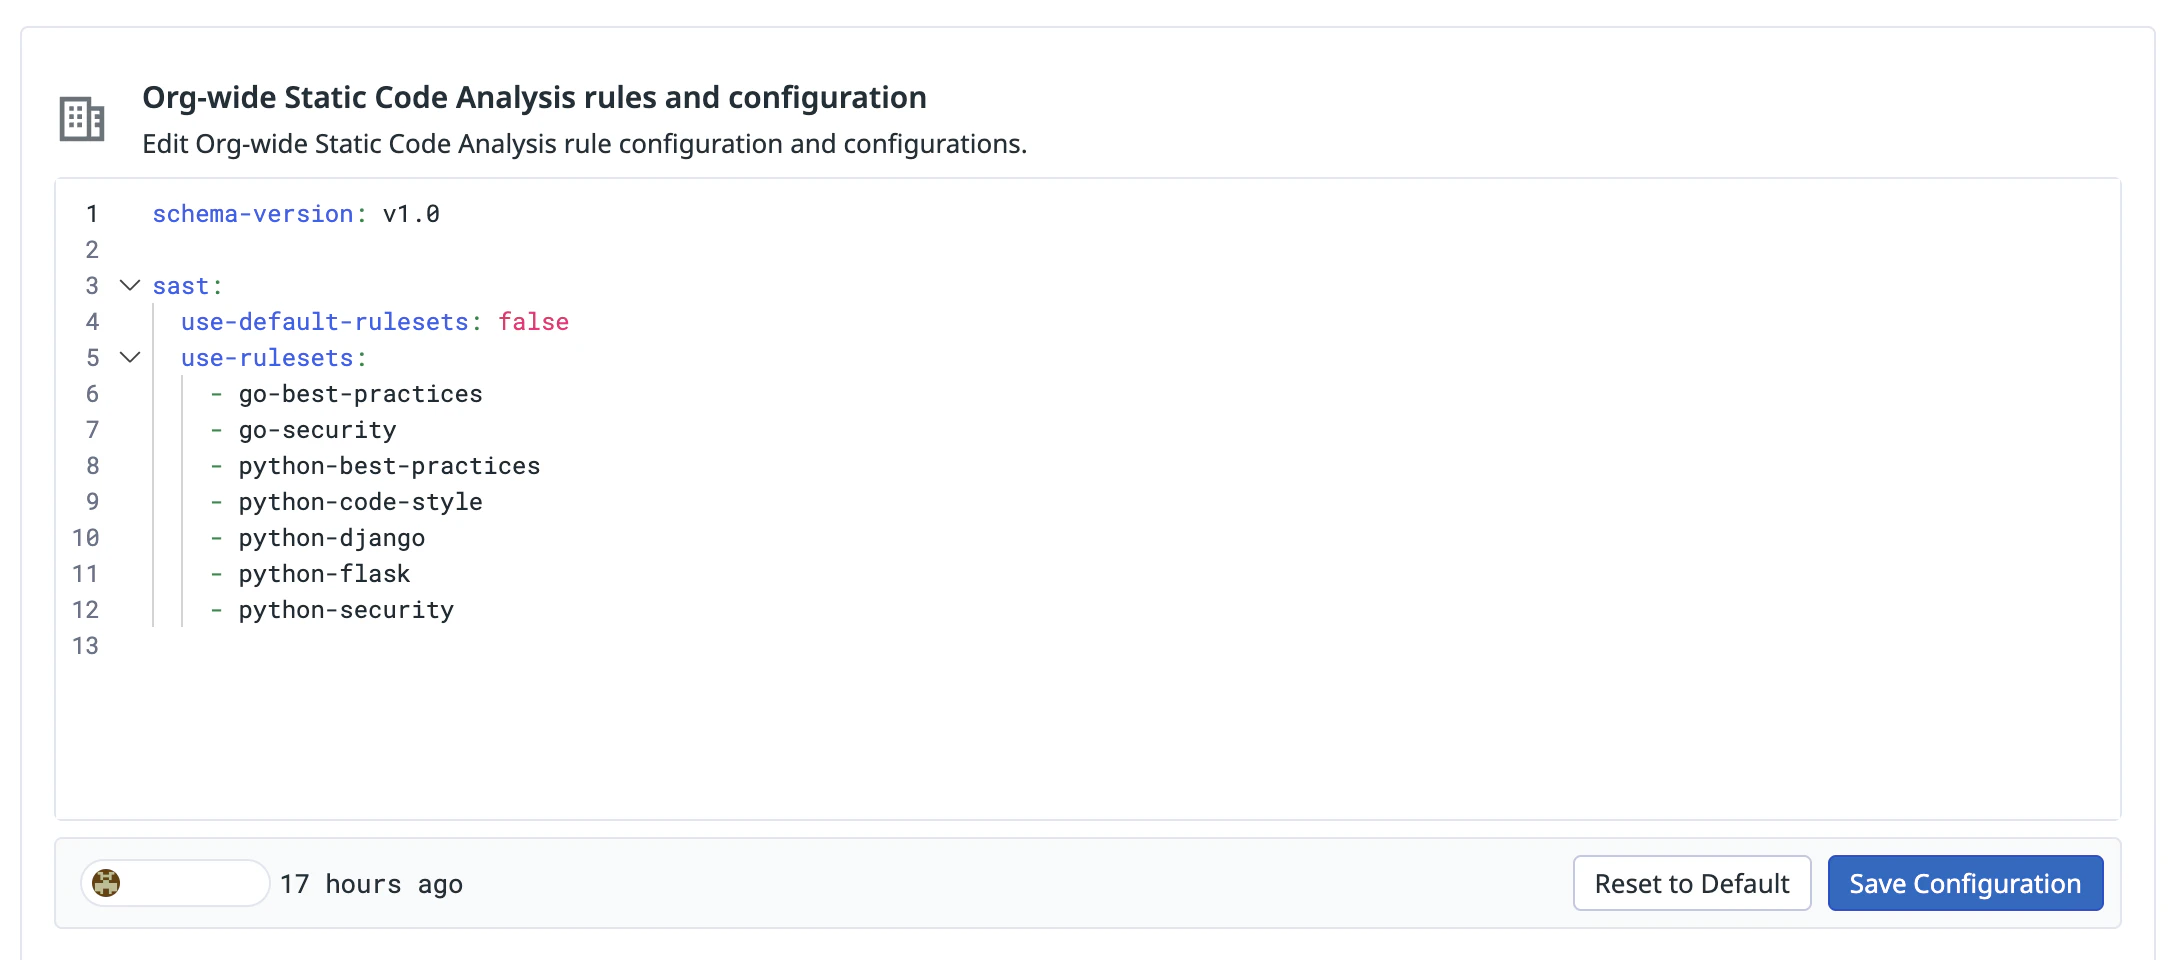Place cursor on python-security entry
This screenshot has width=2184, height=960.
(x=346, y=610)
